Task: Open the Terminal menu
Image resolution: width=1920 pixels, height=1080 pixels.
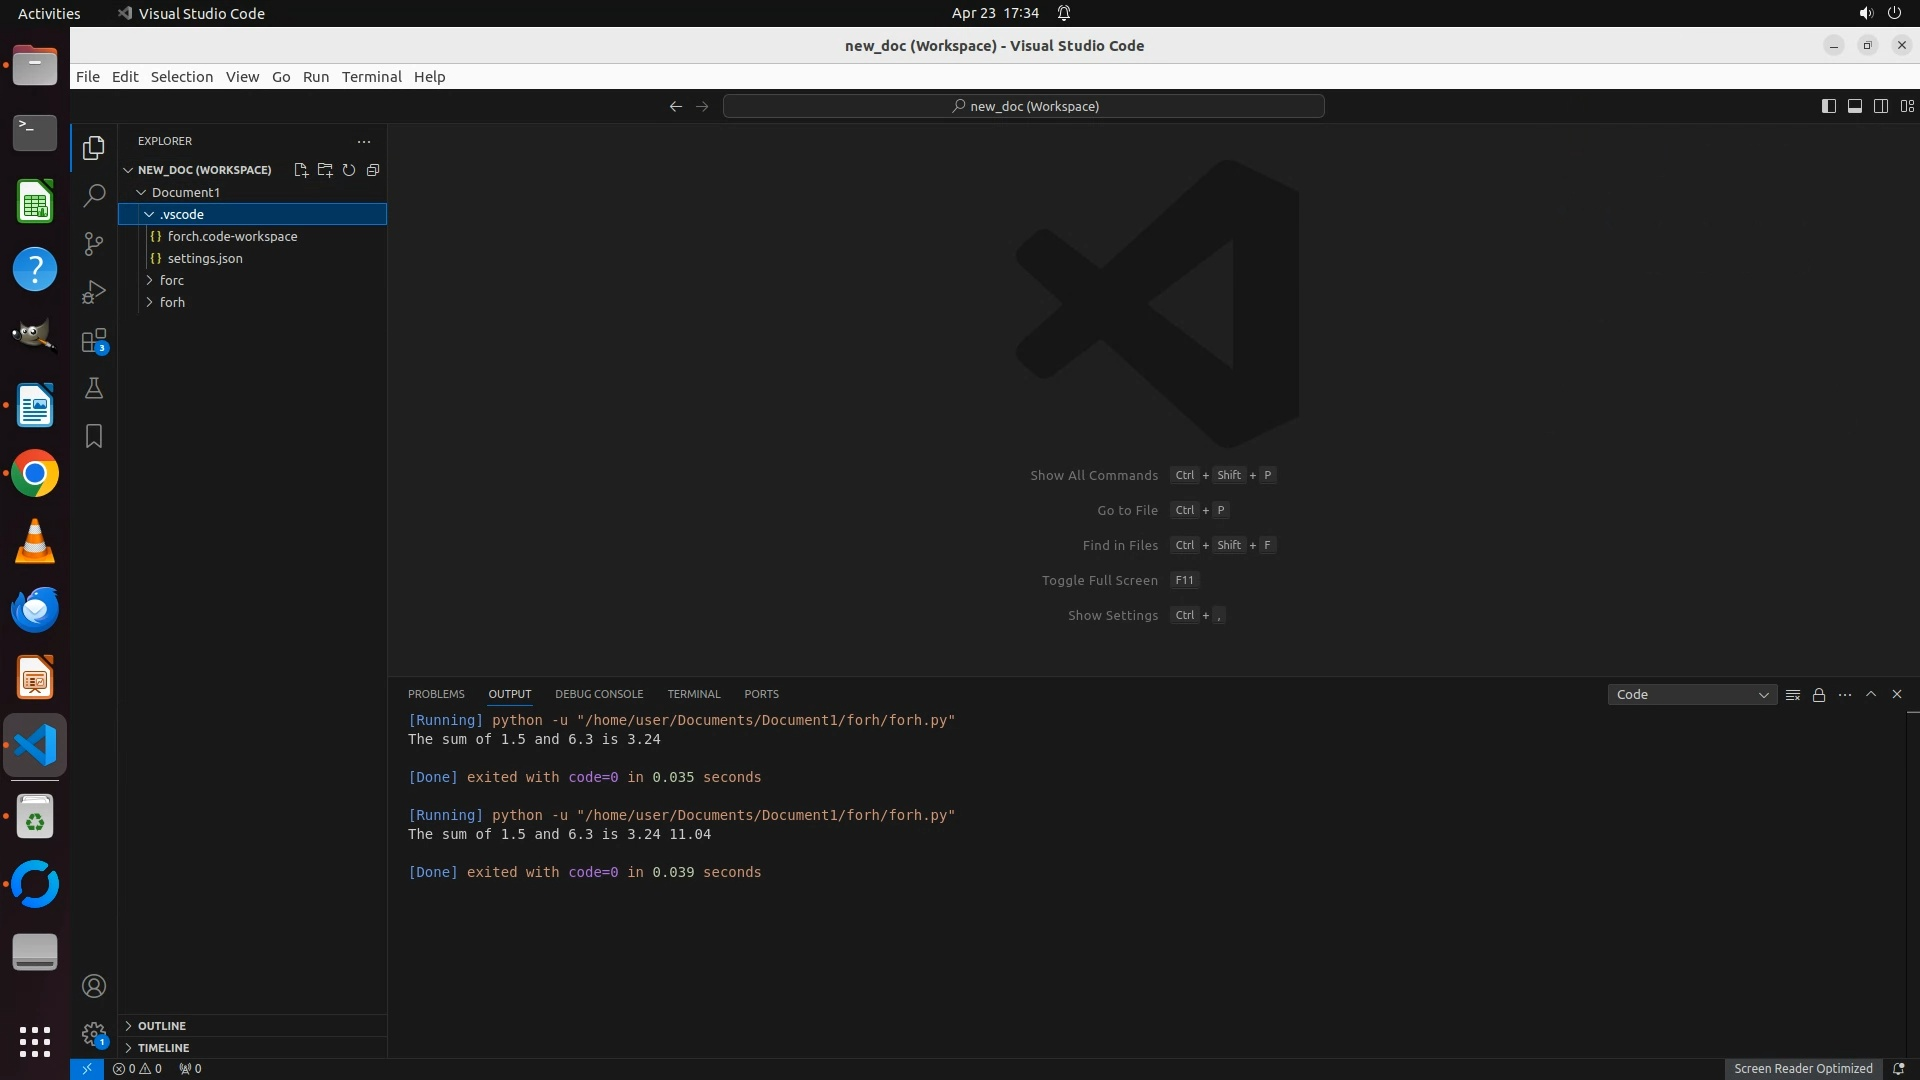Action: (371, 77)
